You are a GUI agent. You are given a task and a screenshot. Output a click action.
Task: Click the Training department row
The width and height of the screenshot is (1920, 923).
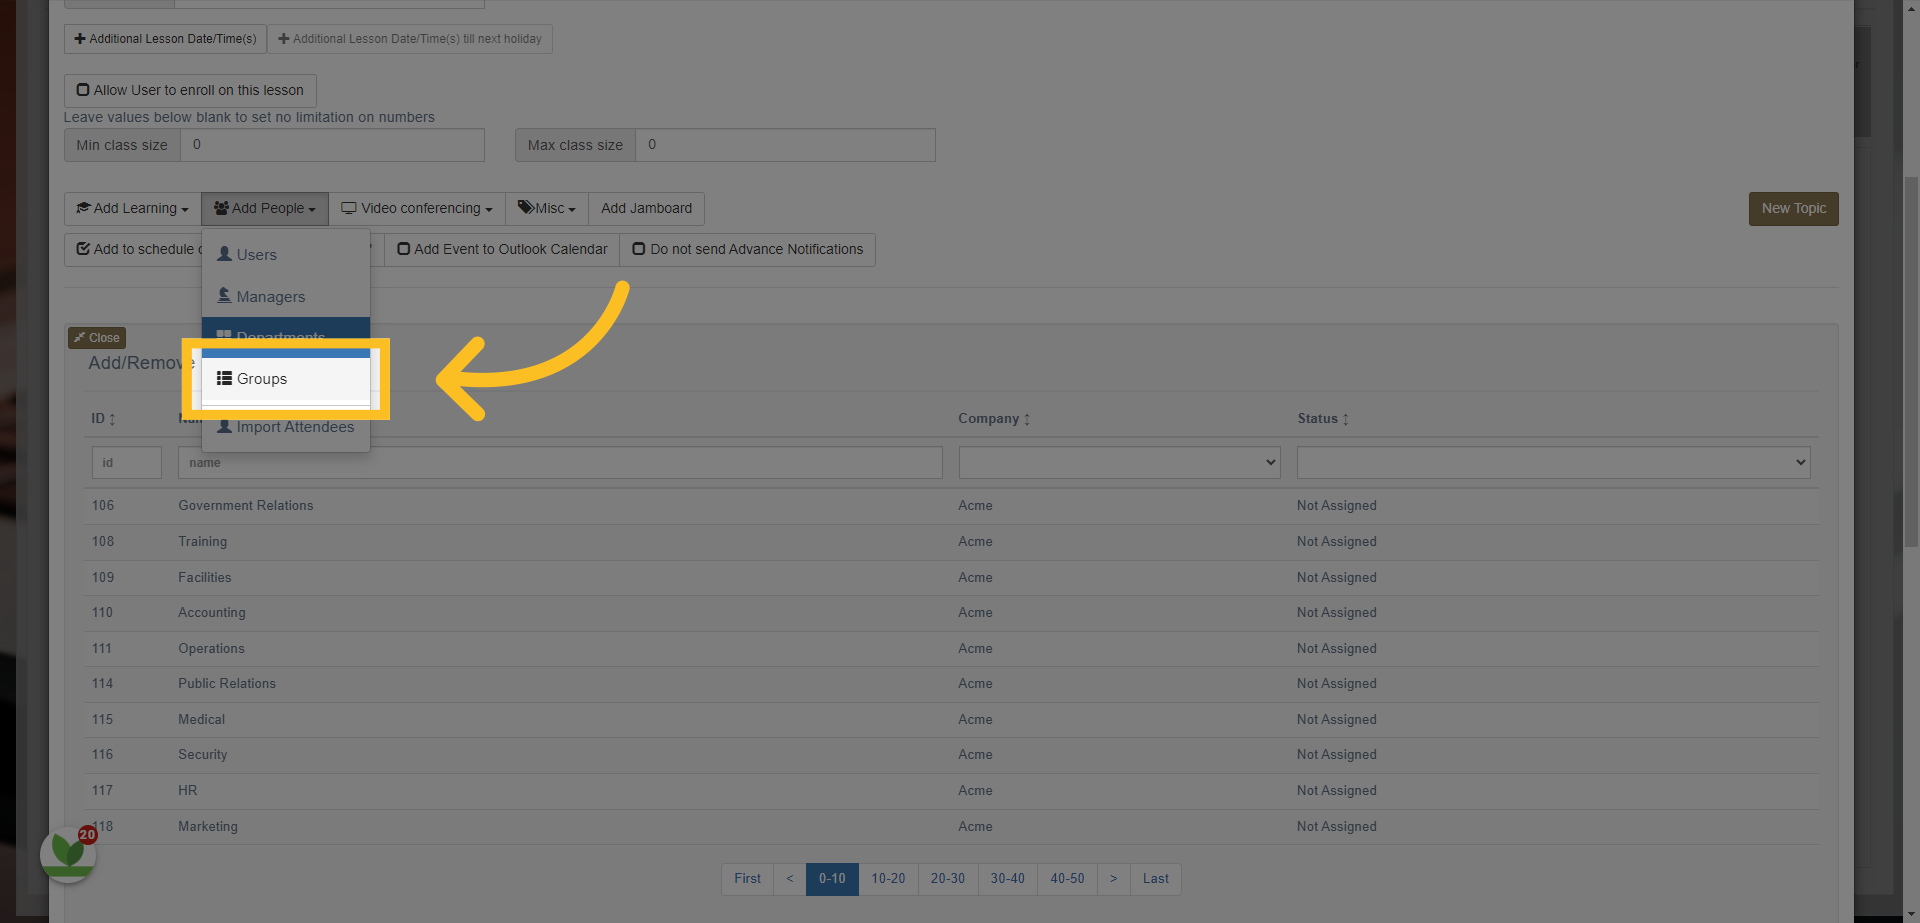[x=952, y=542]
